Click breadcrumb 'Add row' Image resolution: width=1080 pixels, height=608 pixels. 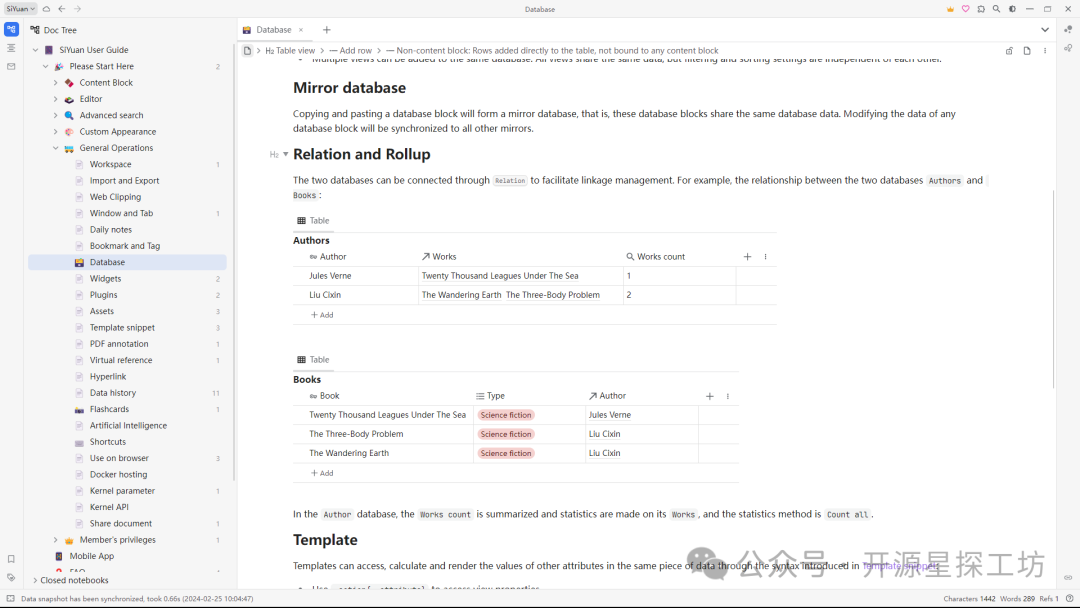pos(351,50)
